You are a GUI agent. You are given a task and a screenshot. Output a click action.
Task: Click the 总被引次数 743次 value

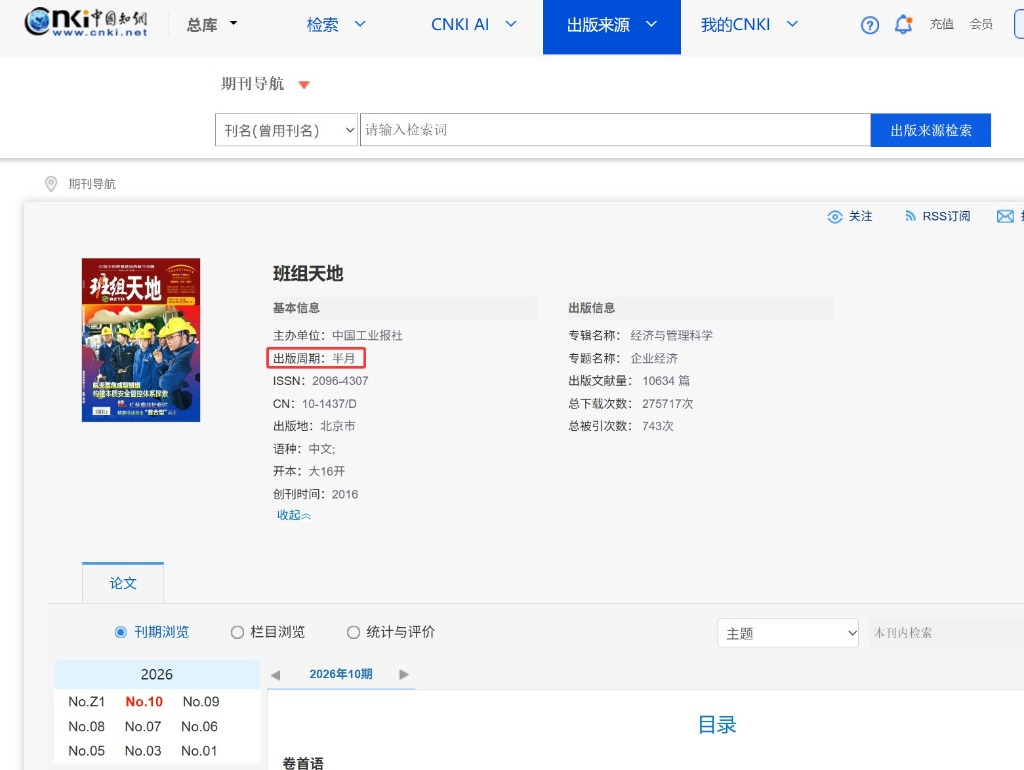pos(658,426)
